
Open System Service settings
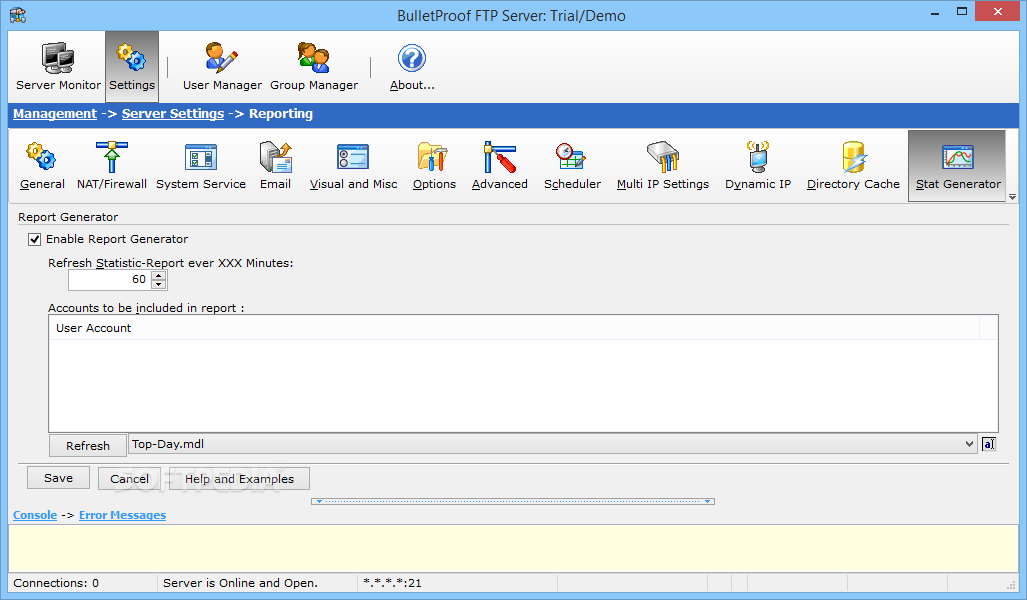click(x=201, y=166)
